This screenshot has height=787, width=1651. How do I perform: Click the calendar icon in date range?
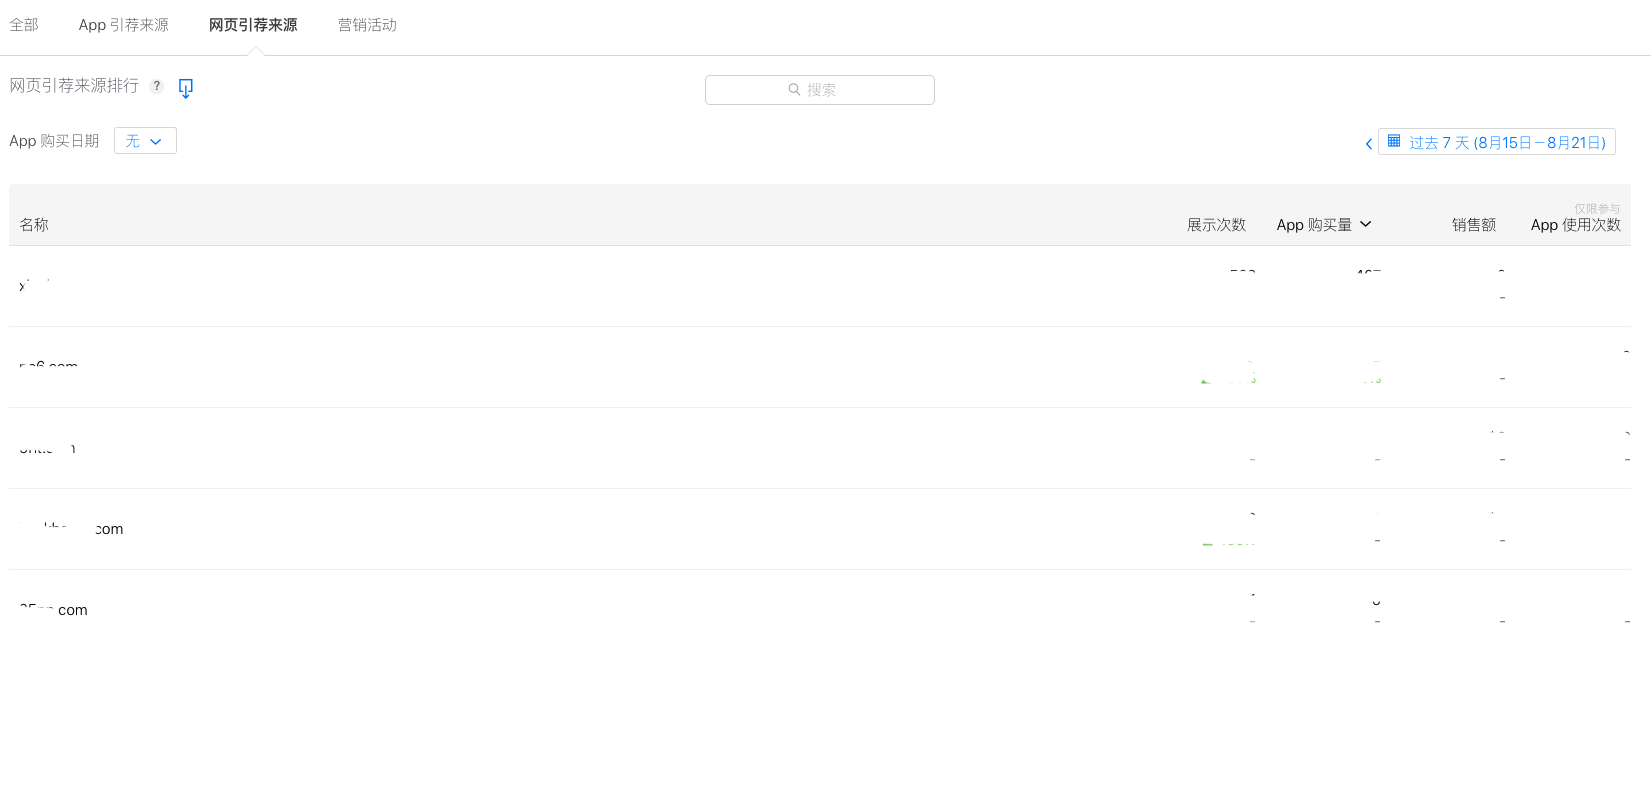click(x=1394, y=141)
